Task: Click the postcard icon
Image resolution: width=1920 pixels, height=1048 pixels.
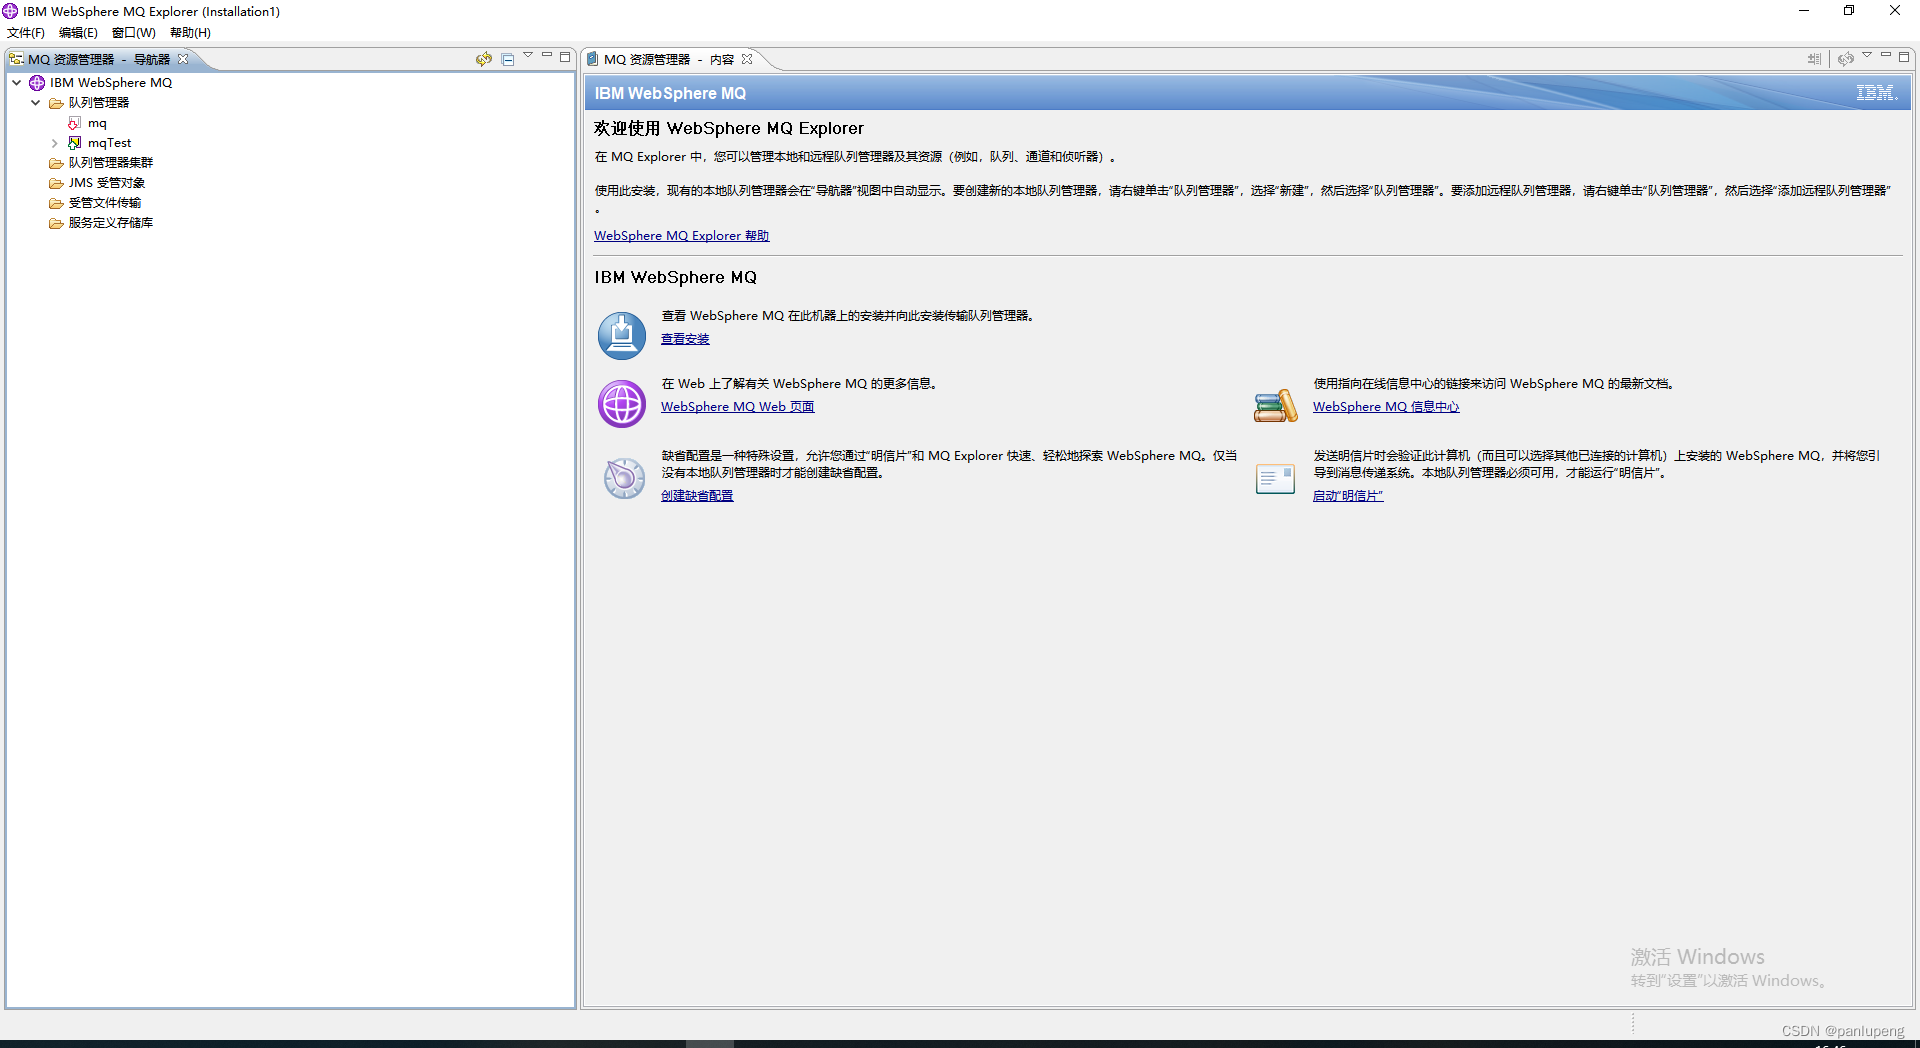Action: [x=1275, y=479]
